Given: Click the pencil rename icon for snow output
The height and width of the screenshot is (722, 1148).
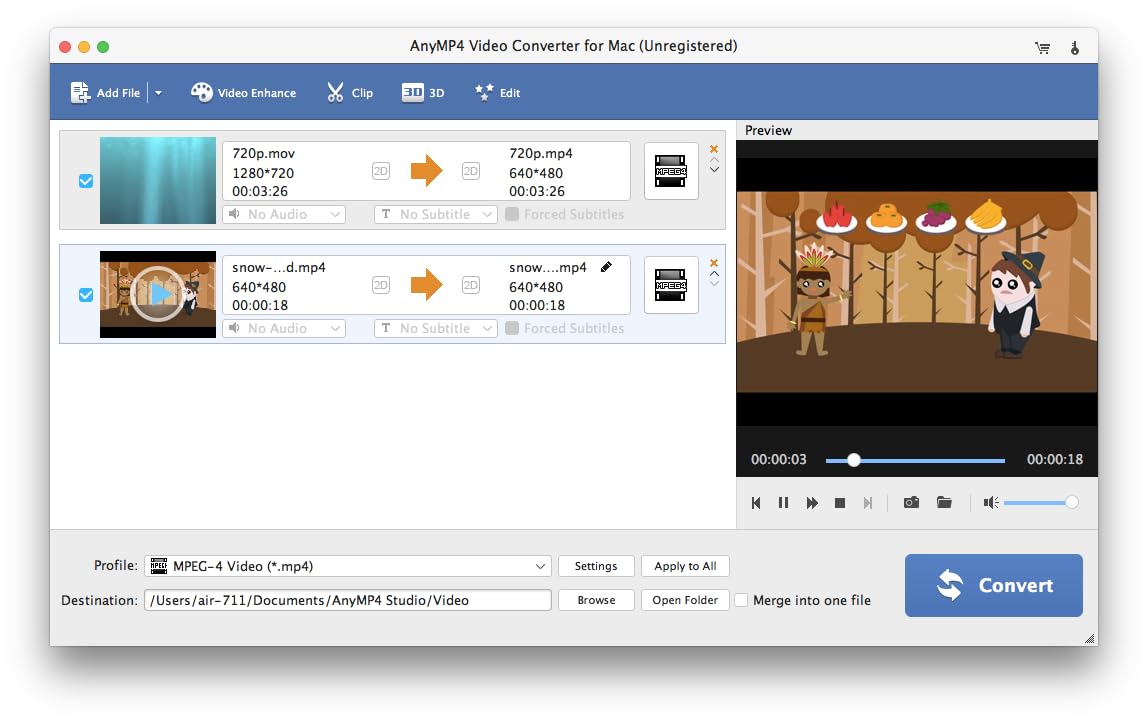Looking at the screenshot, I should pos(606,267).
